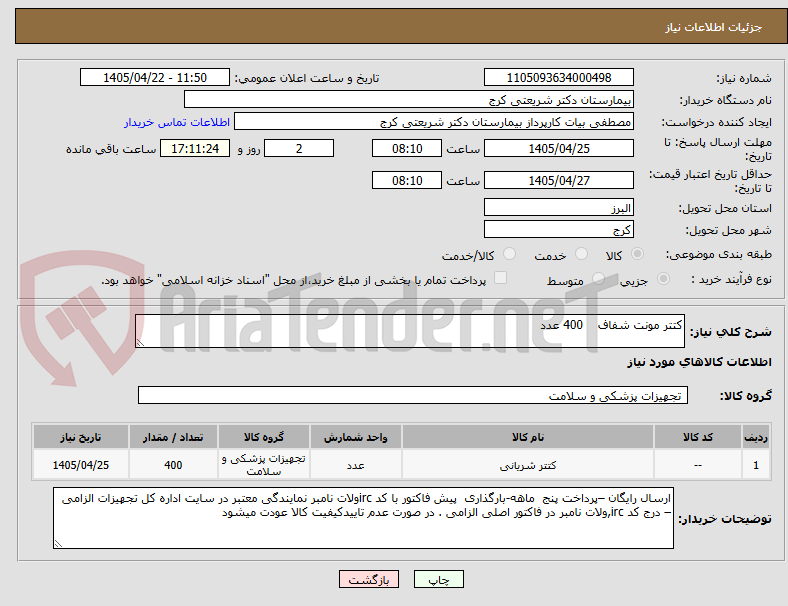Click the delivery province field البرز
Viewport: 788px width, 606px height.
click(559, 208)
